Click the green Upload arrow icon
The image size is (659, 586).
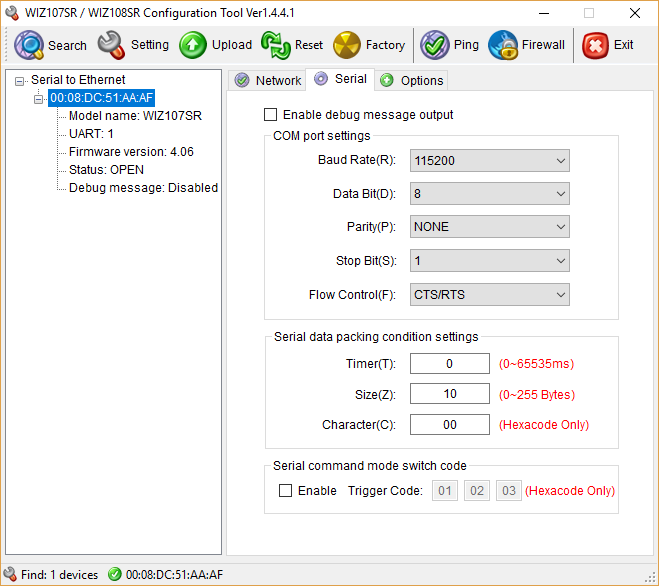click(x=193, y=45)
